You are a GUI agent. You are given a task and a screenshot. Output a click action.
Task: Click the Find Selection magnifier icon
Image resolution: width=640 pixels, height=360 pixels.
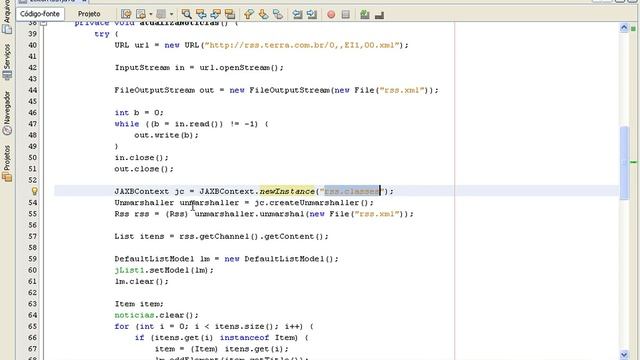point(186,14)
